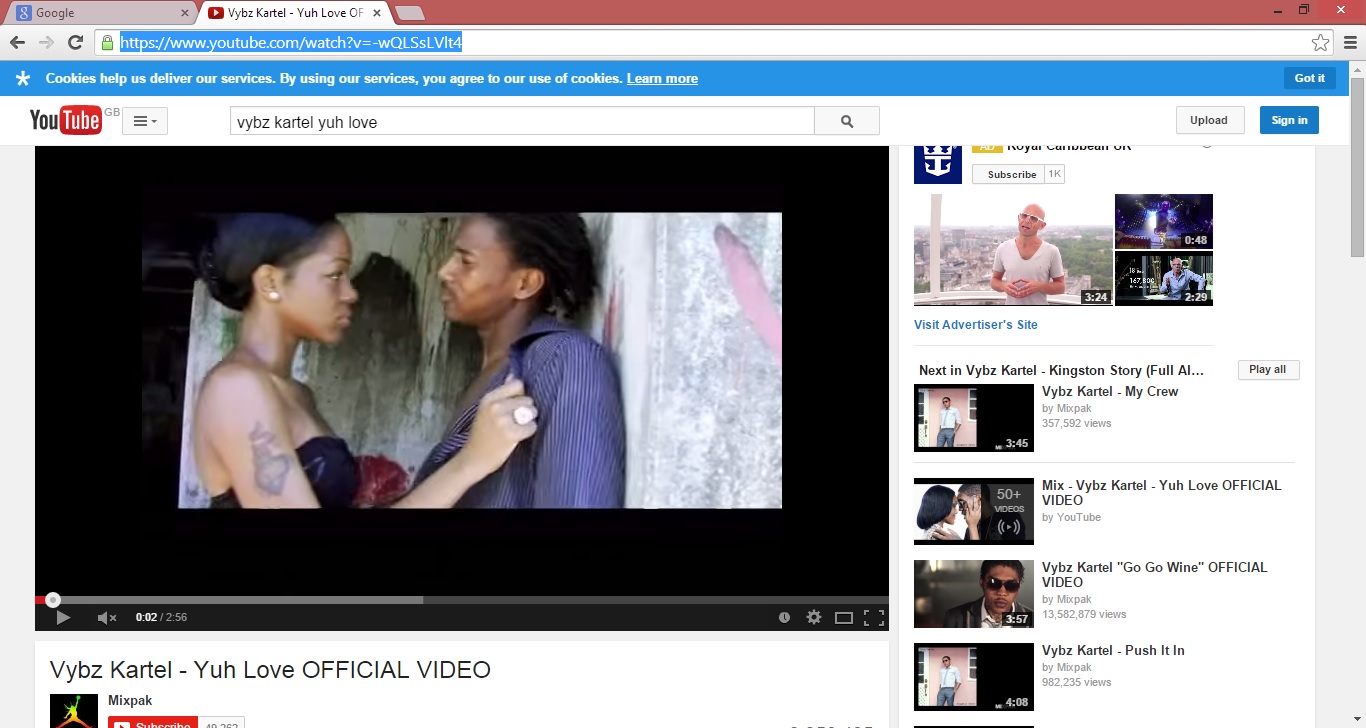The width and height of the screenshot is (1366, 728).
Task: Click the 50+ videos mix thumbnail
Action: coord(974,512)
